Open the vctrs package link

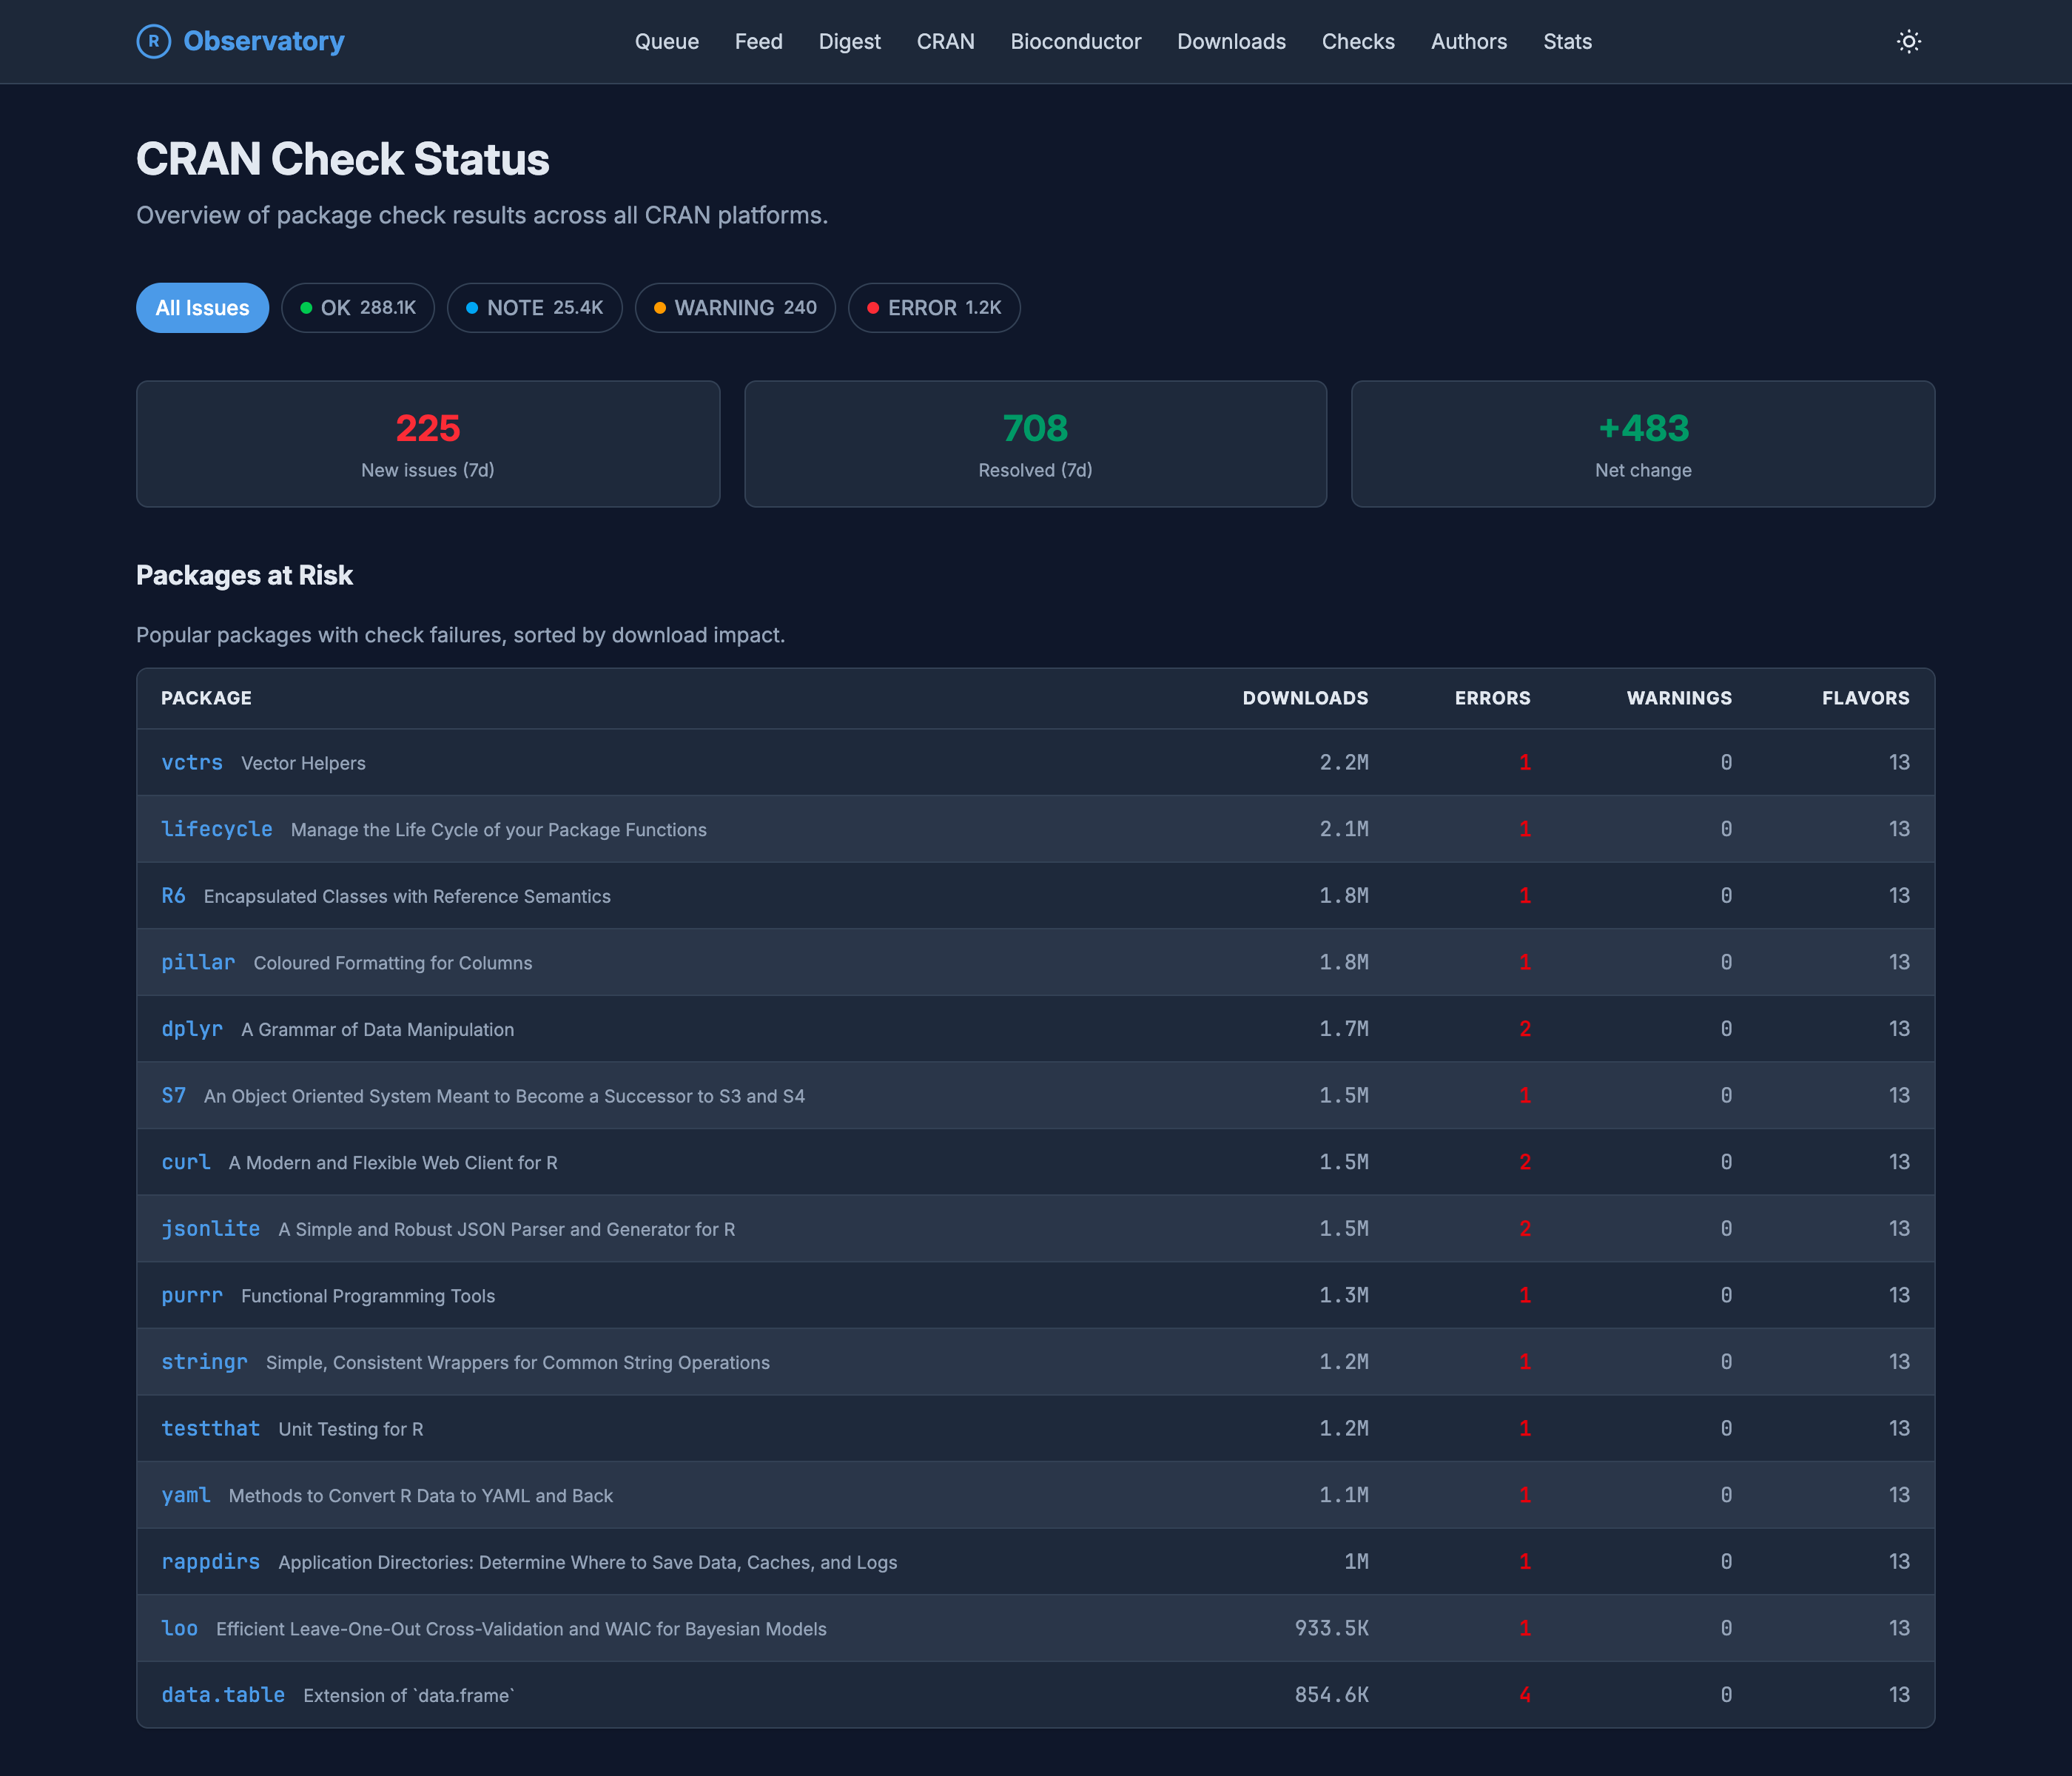[x=192, y=762]
